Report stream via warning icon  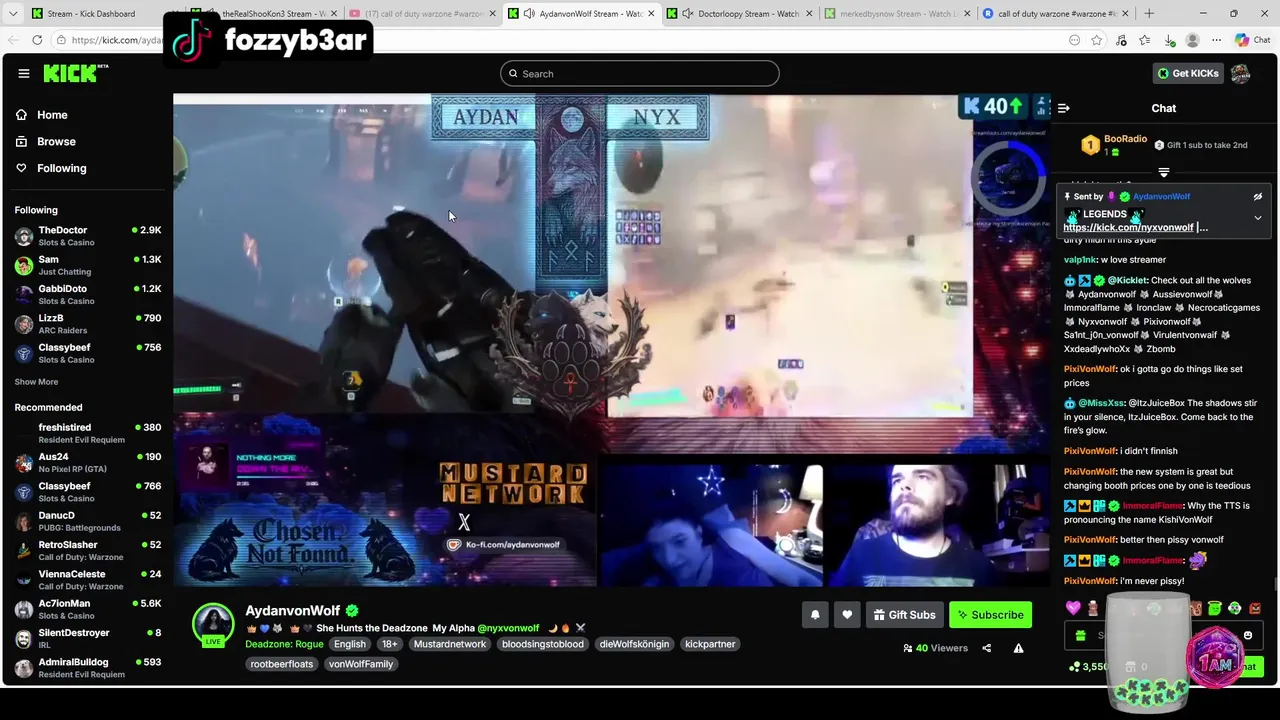point(1018,648)
